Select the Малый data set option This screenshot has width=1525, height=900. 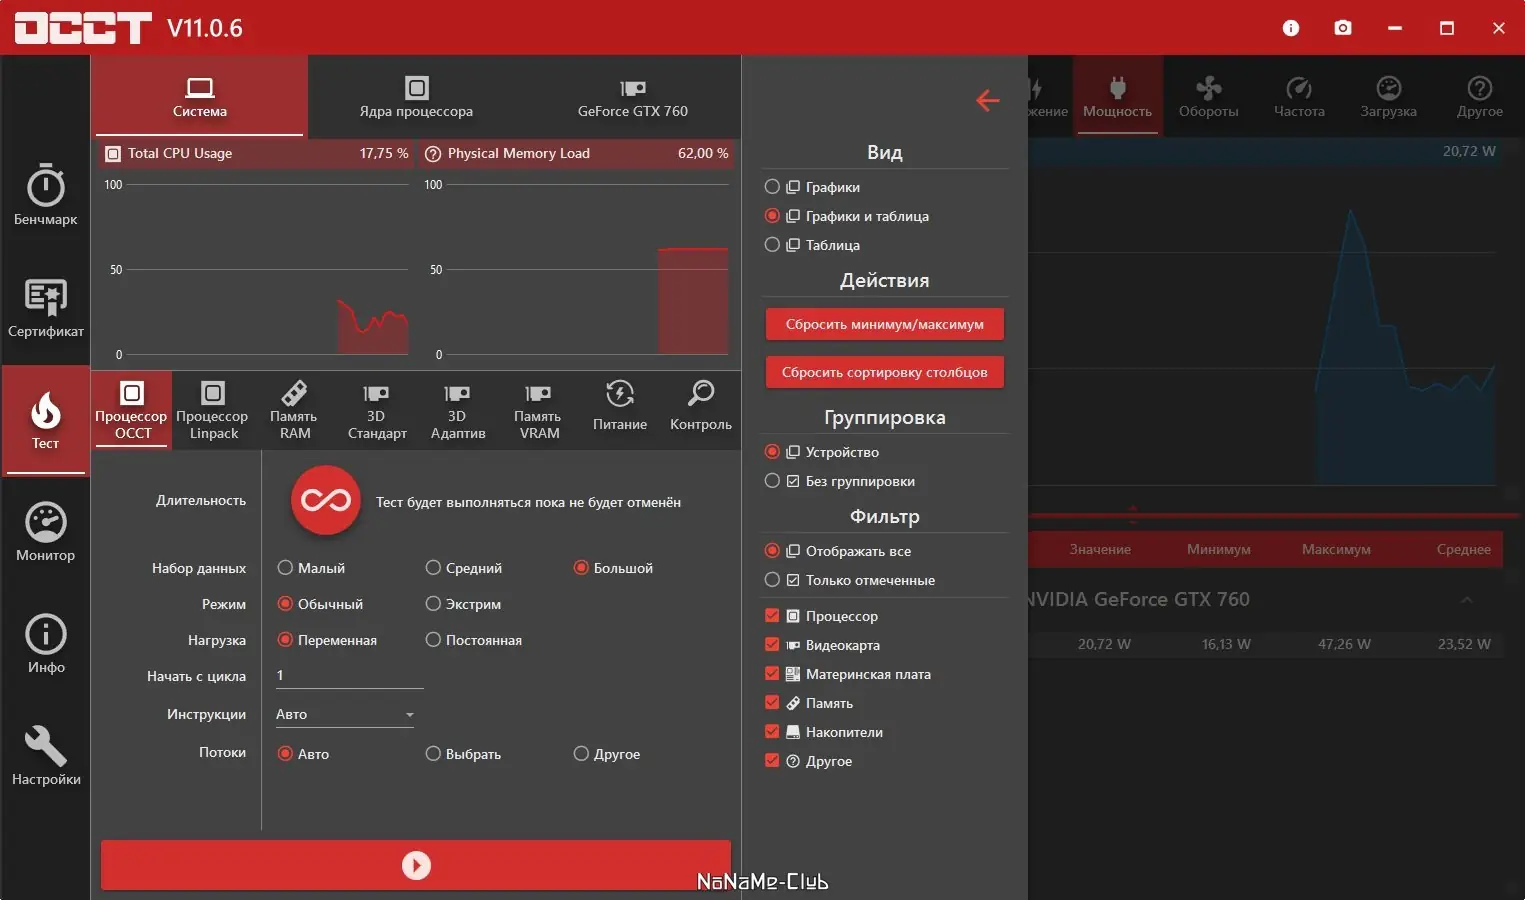pos(311,568)
